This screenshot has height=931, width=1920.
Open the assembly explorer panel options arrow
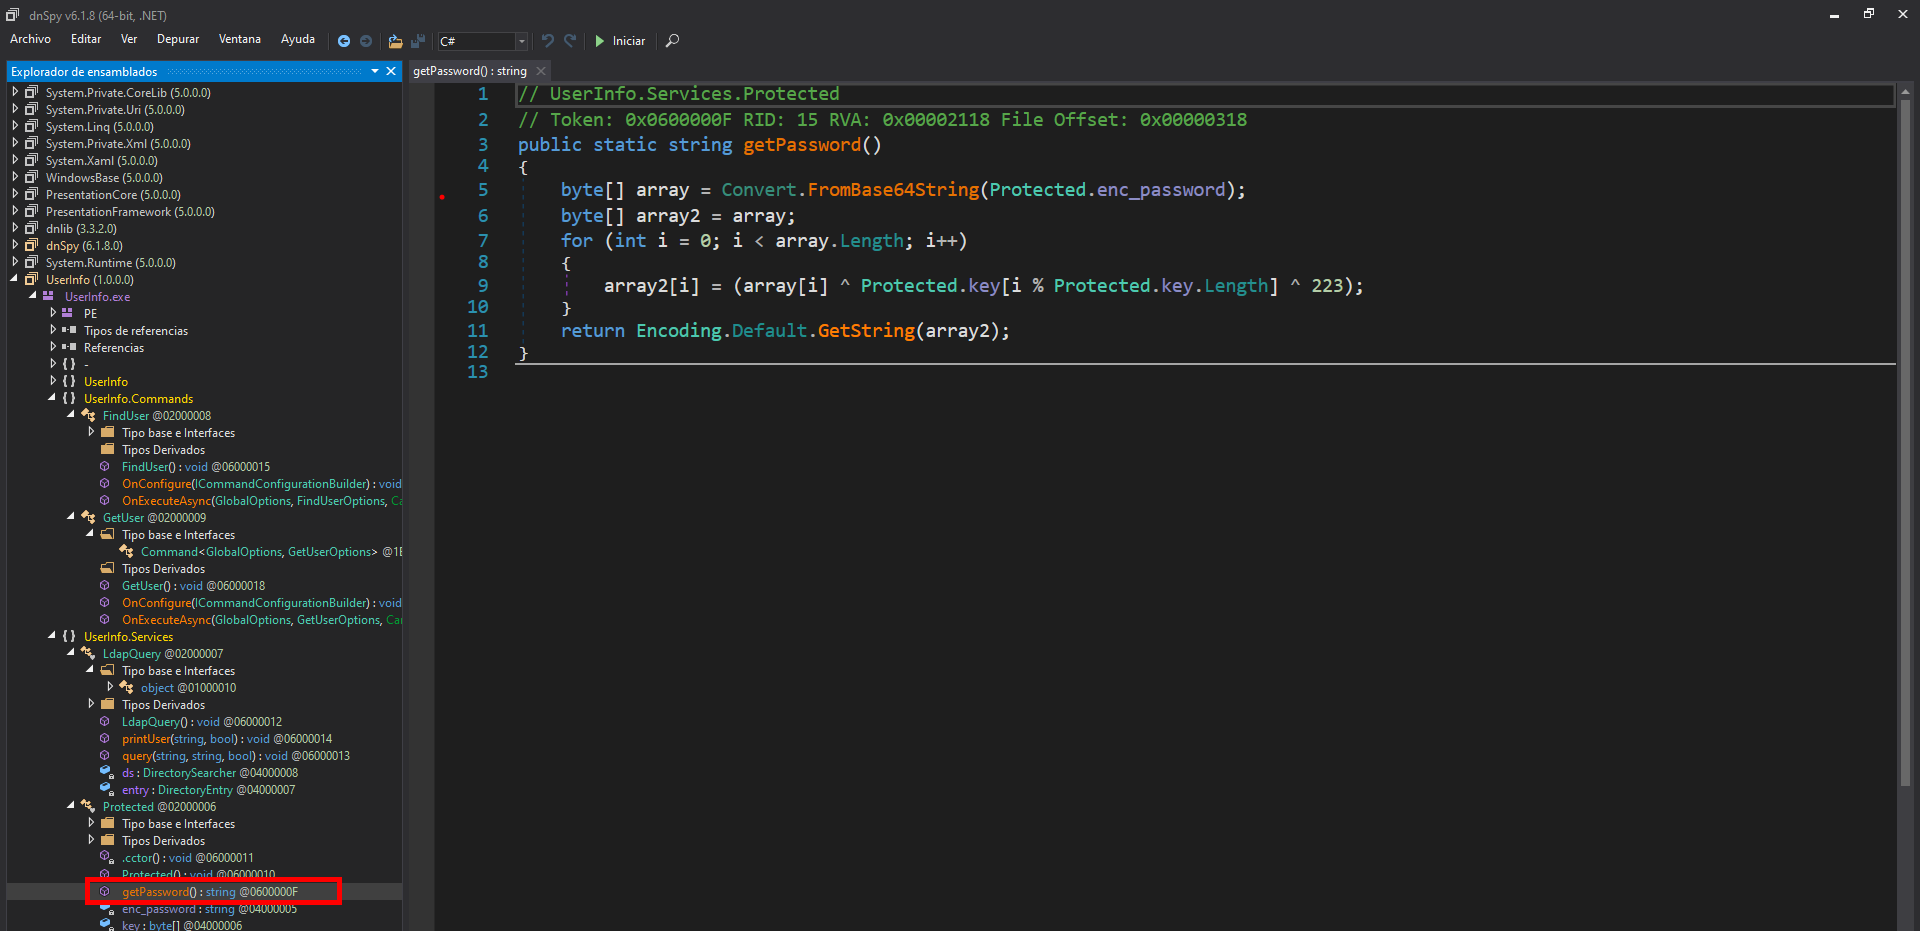coord(375,71)
